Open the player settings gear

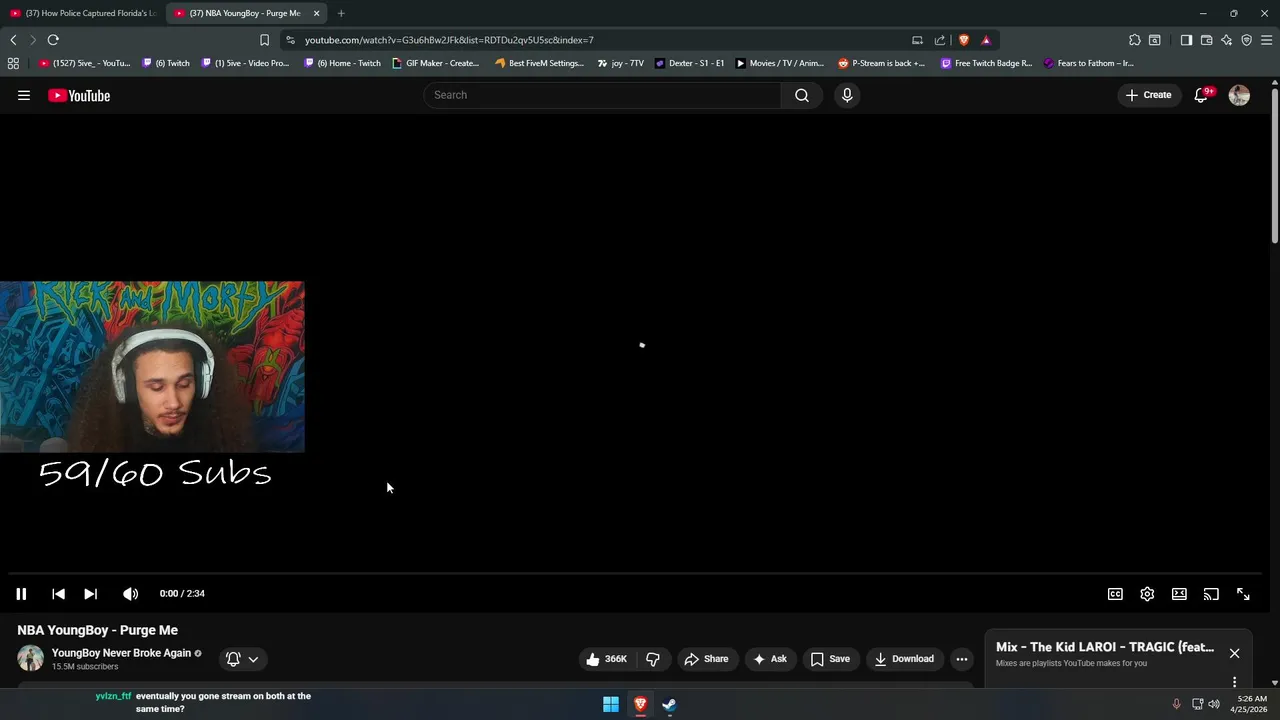tap(1147, 594)
